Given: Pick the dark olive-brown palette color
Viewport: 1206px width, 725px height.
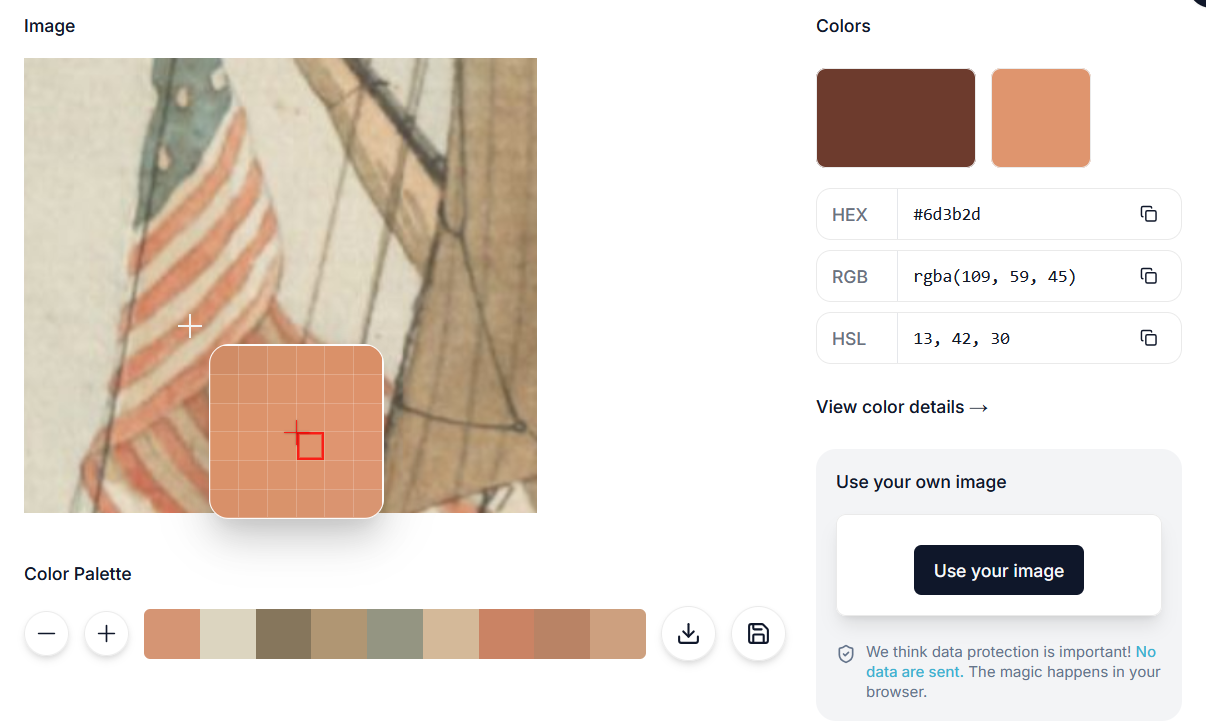Looking at the screenshot, I should coord(283,634).
